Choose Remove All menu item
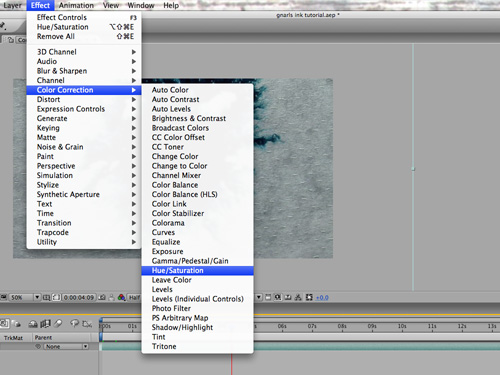This screenshot has height=375, width=500. (84, 36)
